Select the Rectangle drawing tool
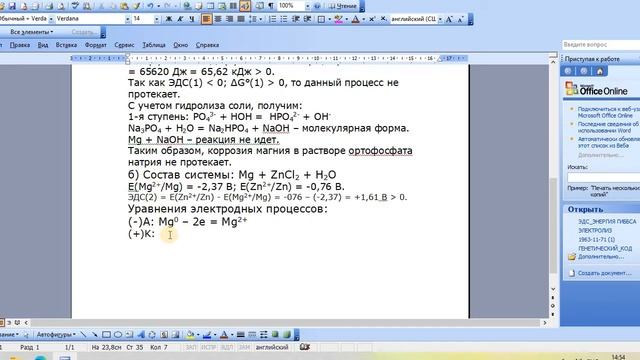Image resolution: width=640 pixels, height=360 pixels. click(106, 335)
